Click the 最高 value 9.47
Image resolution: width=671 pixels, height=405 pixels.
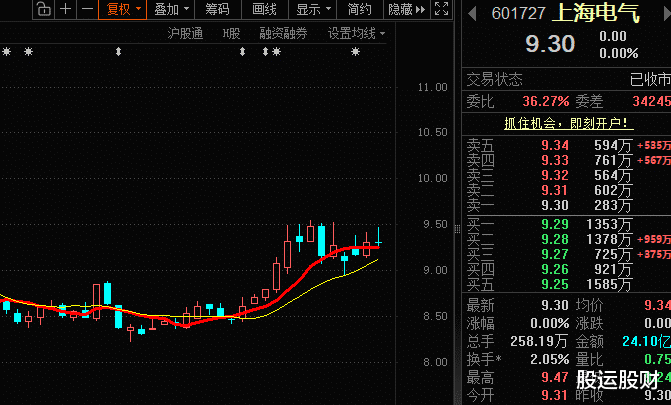click(555, 377)
